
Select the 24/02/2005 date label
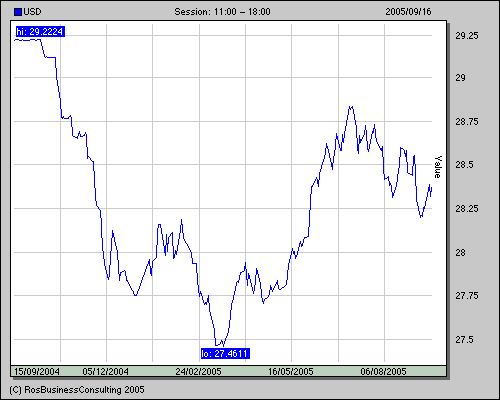coord(199,371)
